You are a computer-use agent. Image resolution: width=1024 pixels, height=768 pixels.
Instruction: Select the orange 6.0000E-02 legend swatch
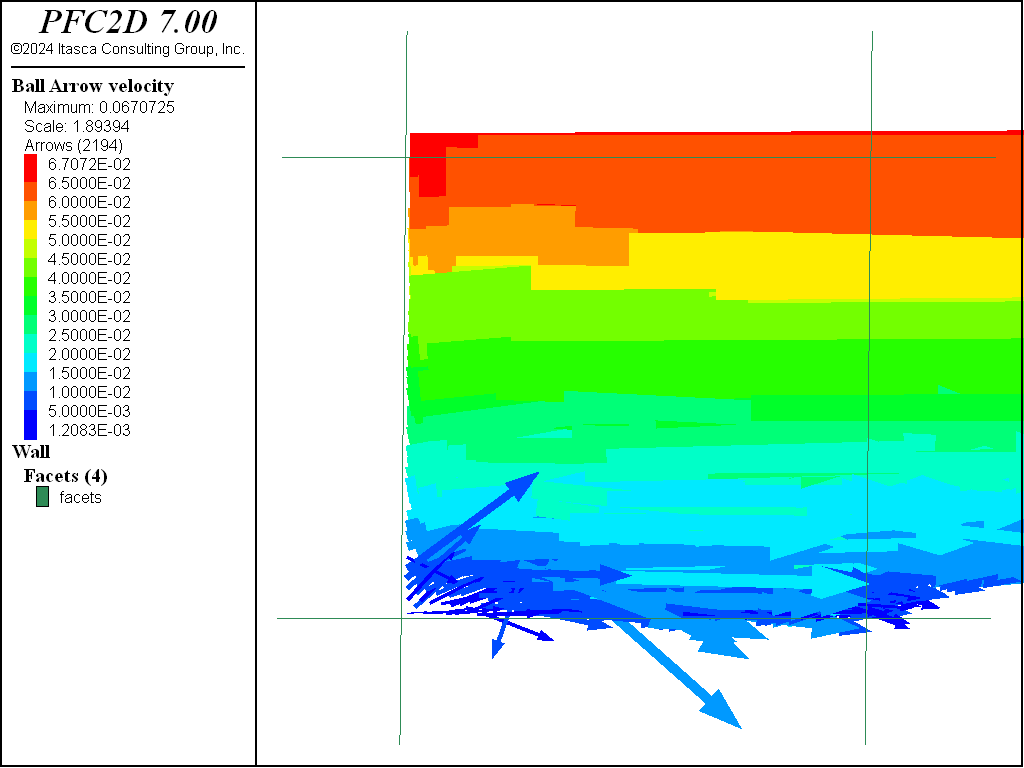click(30, 203)
